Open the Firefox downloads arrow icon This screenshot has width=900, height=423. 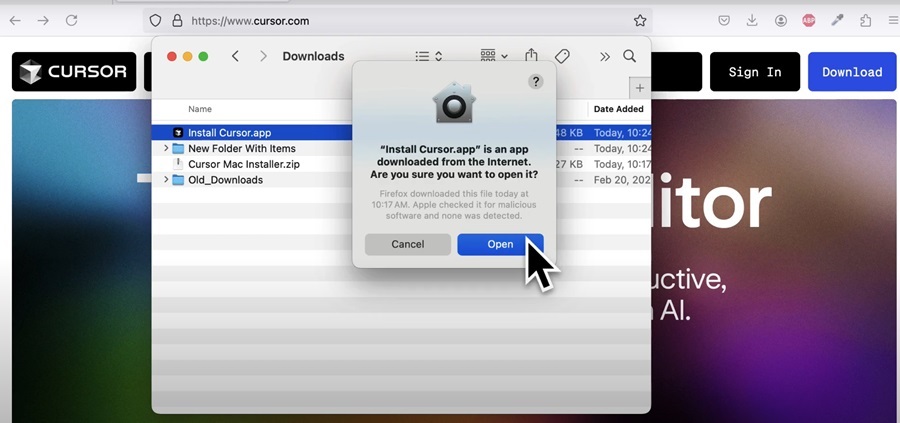[x=752, y=21]
